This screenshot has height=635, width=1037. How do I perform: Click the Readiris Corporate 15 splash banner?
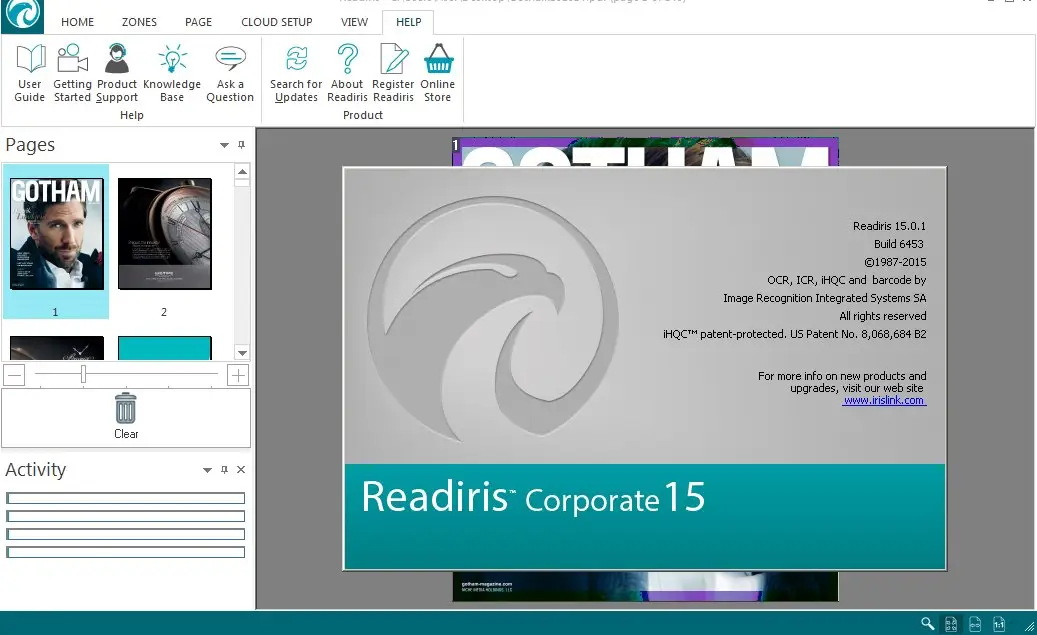point(645,517)
